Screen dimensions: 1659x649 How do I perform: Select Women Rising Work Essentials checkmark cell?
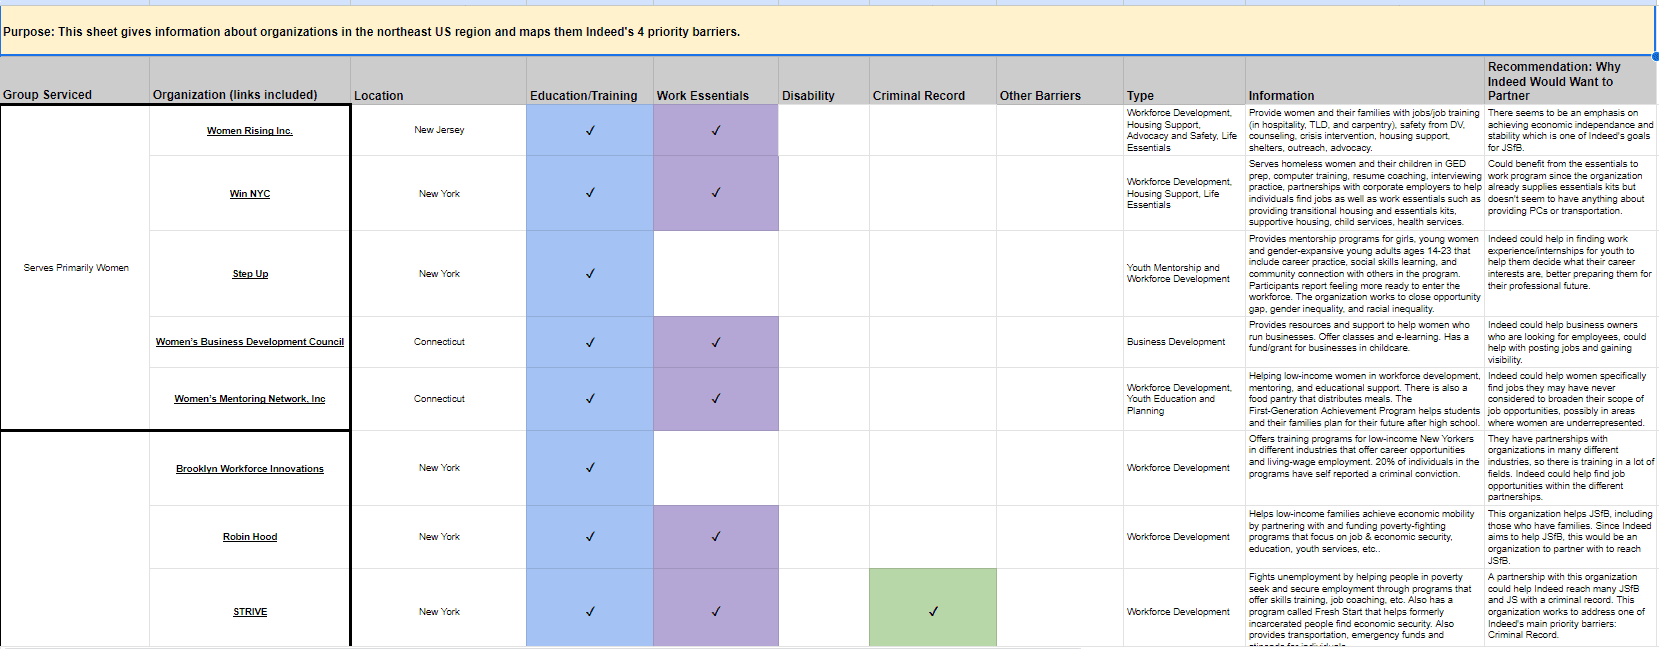[716, 130]
